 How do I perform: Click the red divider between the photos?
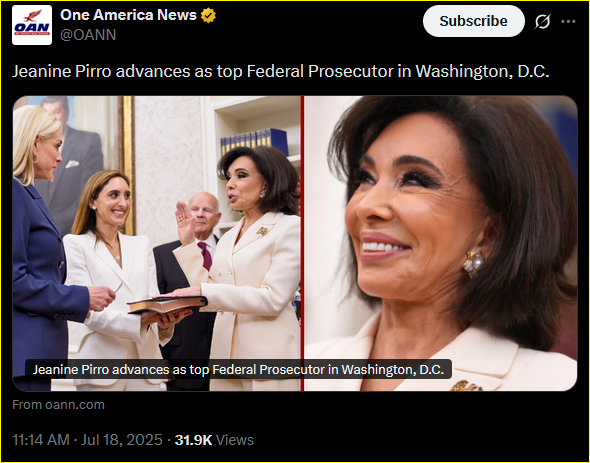(x=303, y=243)
